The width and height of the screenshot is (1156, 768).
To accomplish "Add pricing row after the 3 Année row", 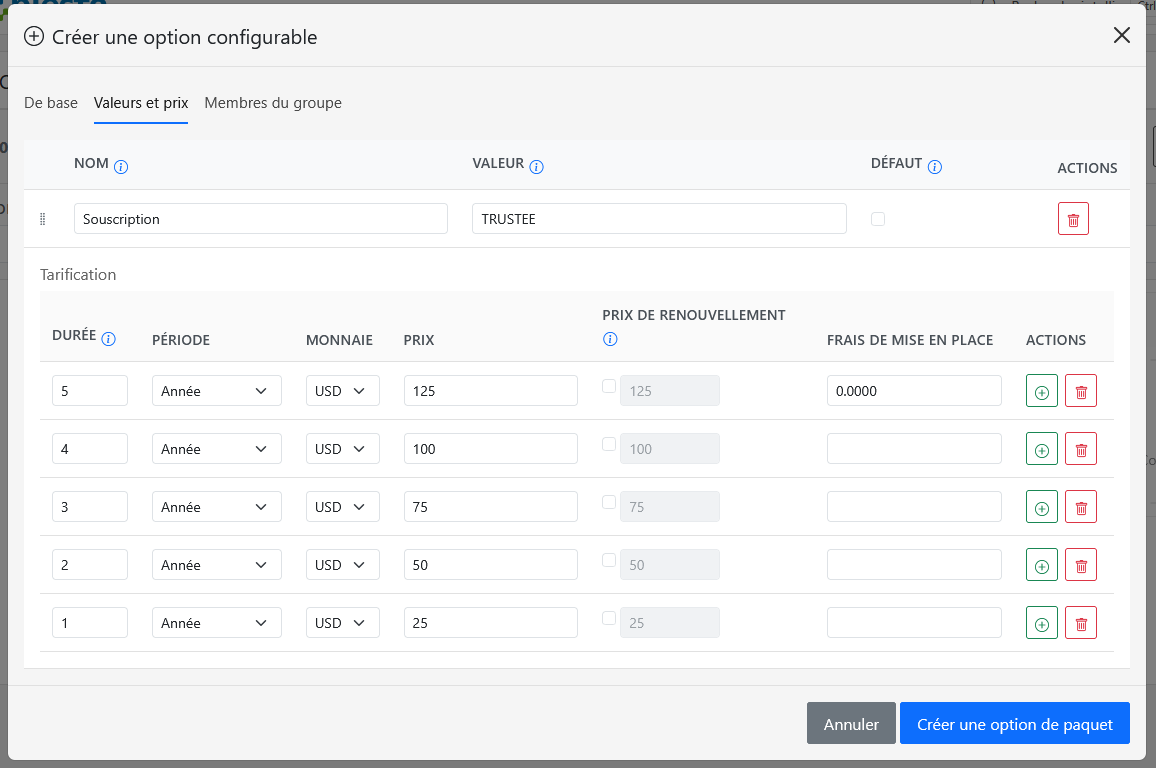I will [x=1042, y=507].
